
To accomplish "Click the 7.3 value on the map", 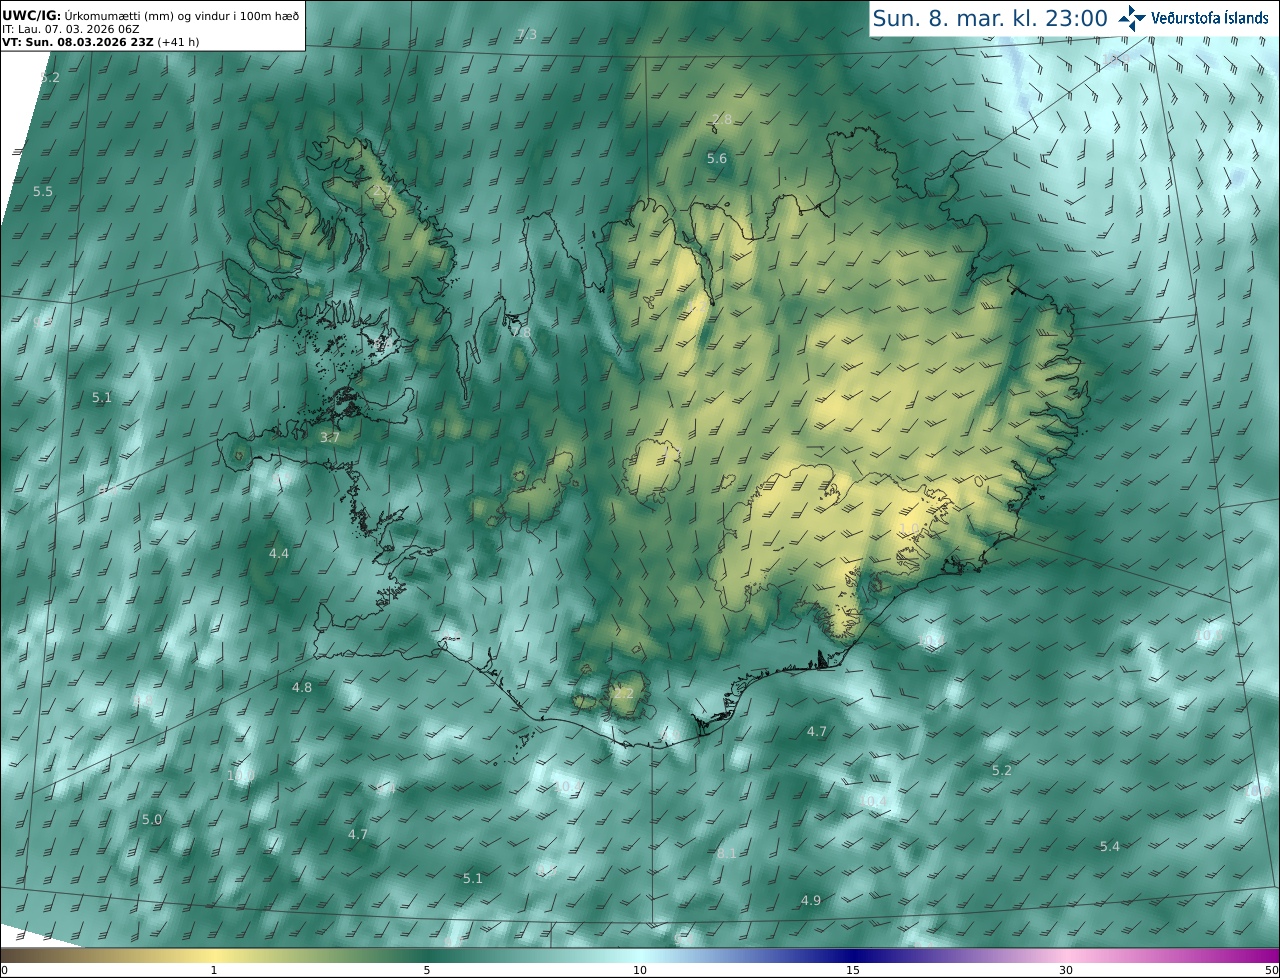I will [x=527, y=34].
